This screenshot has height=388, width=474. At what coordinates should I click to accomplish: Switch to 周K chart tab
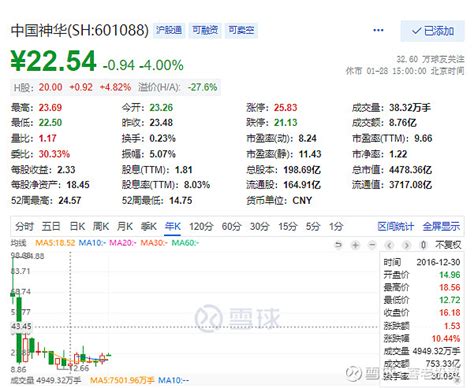click(x=101, y=227)
